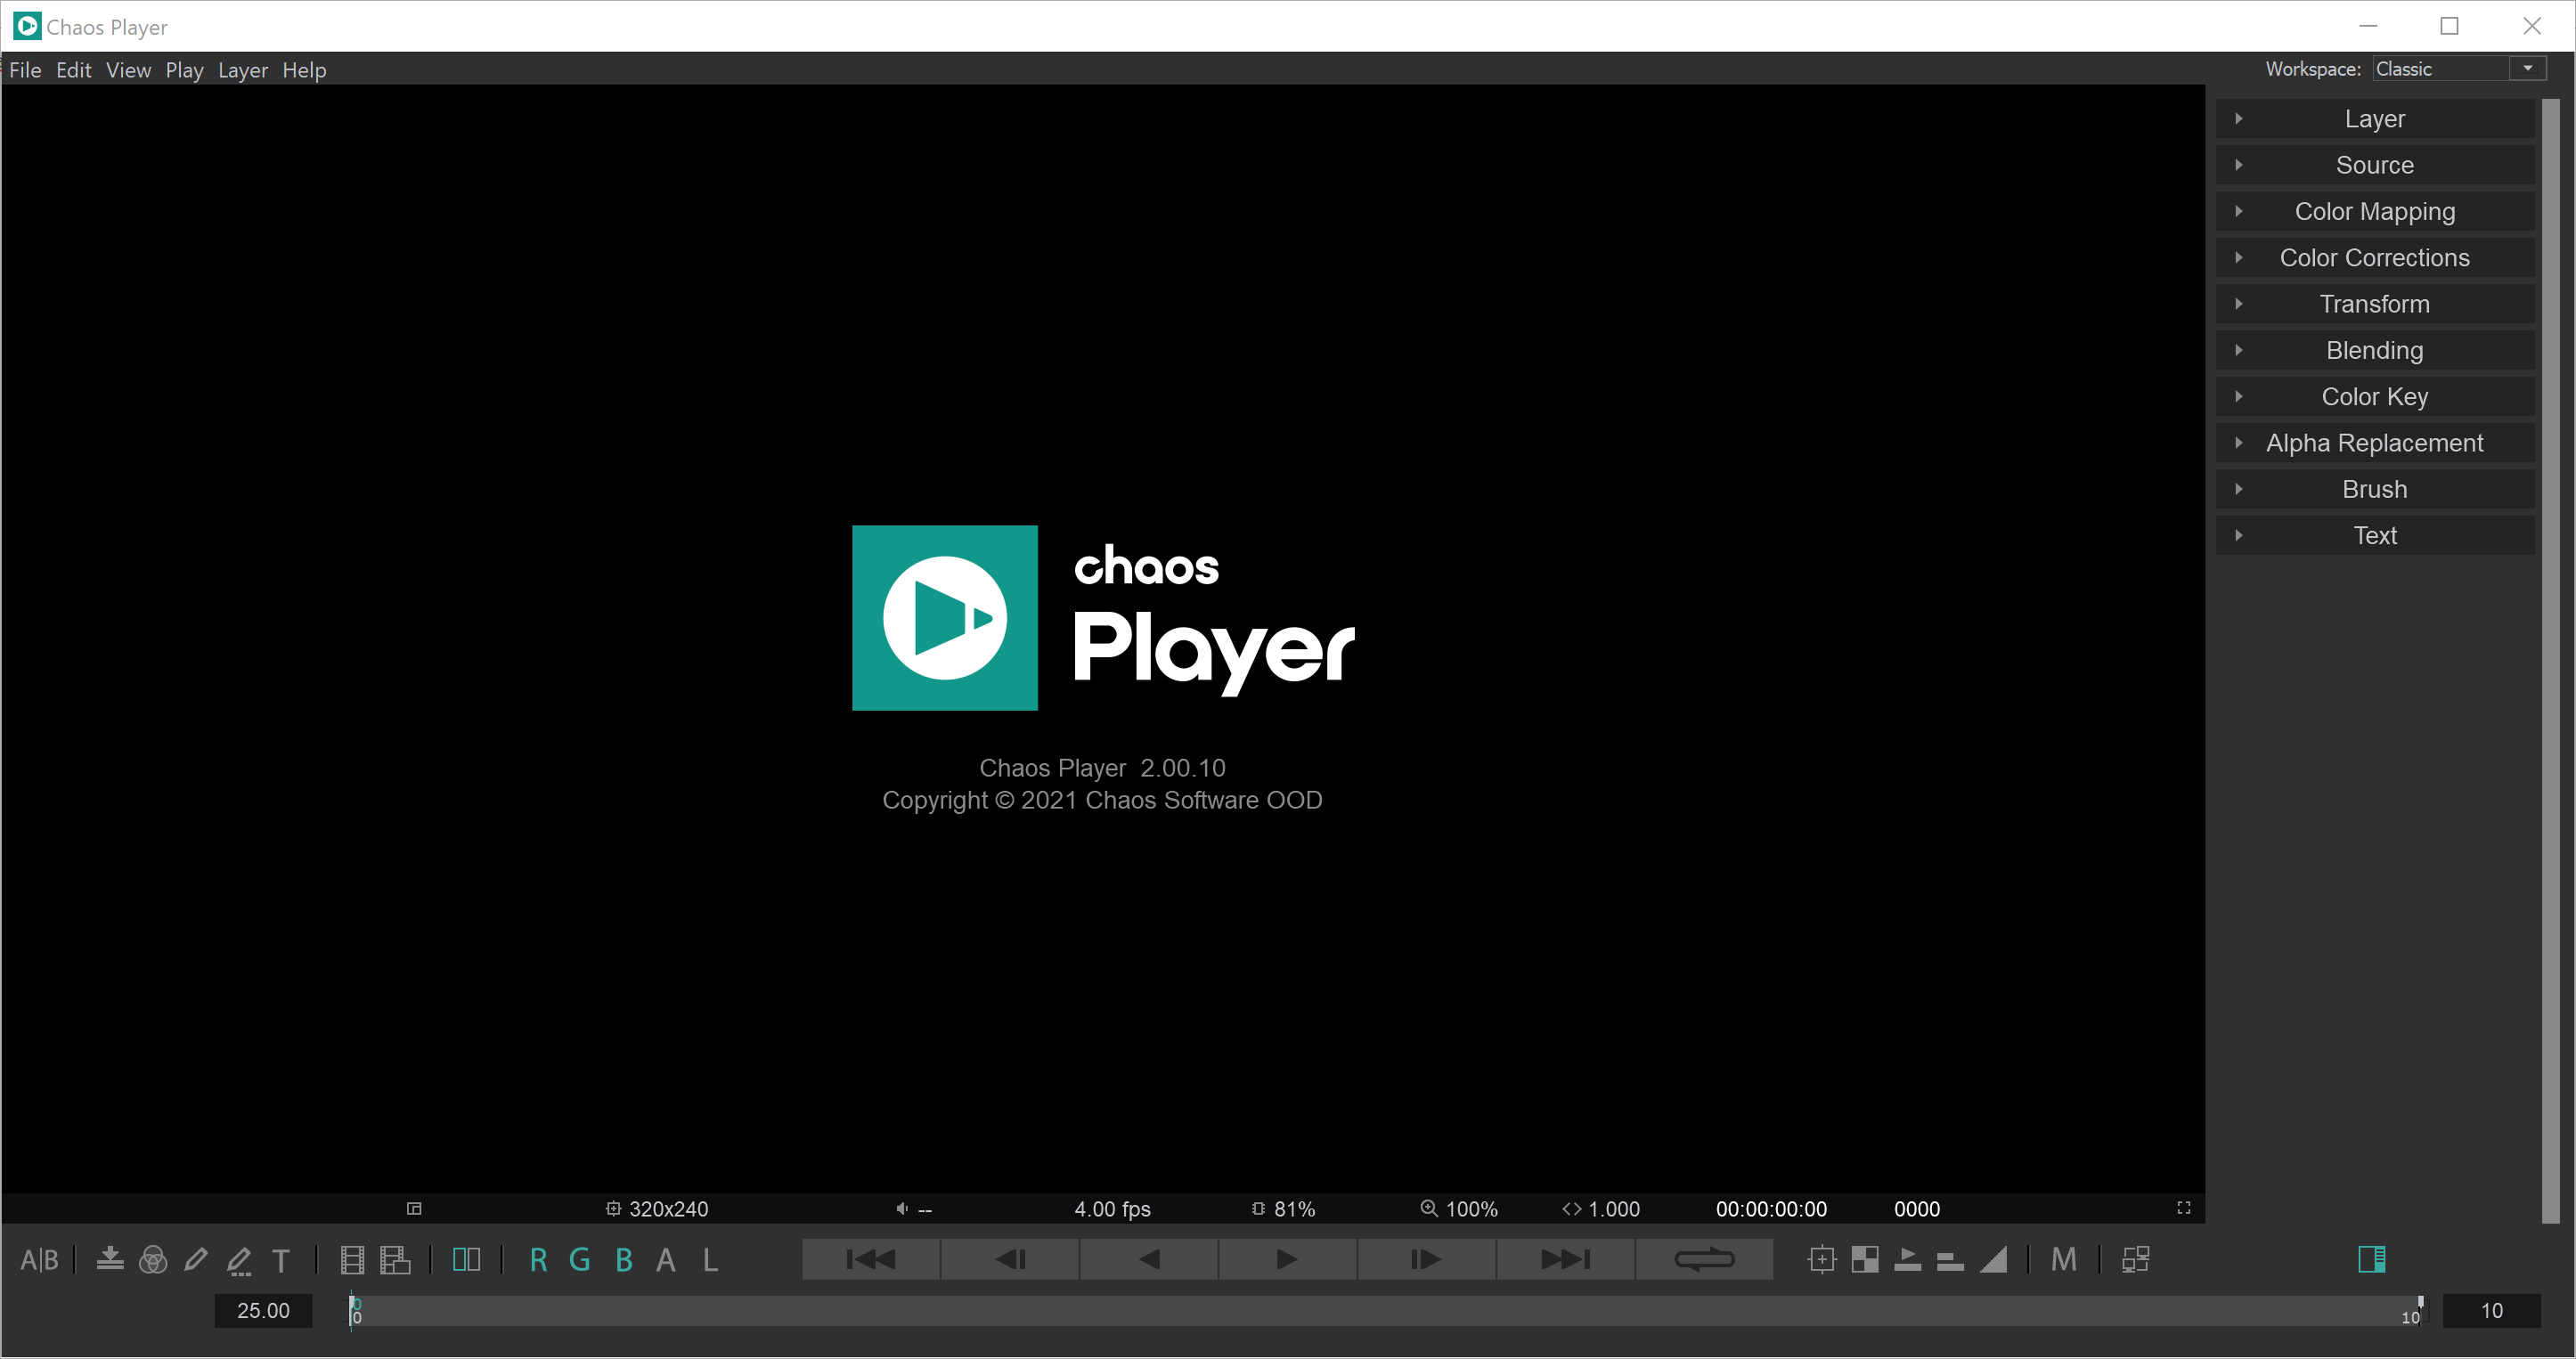Image resolution: width=2576 pixels, height=1359 pixels.
Task: Click the 4.00 fps readout
Action: tap(1112, 1209)
